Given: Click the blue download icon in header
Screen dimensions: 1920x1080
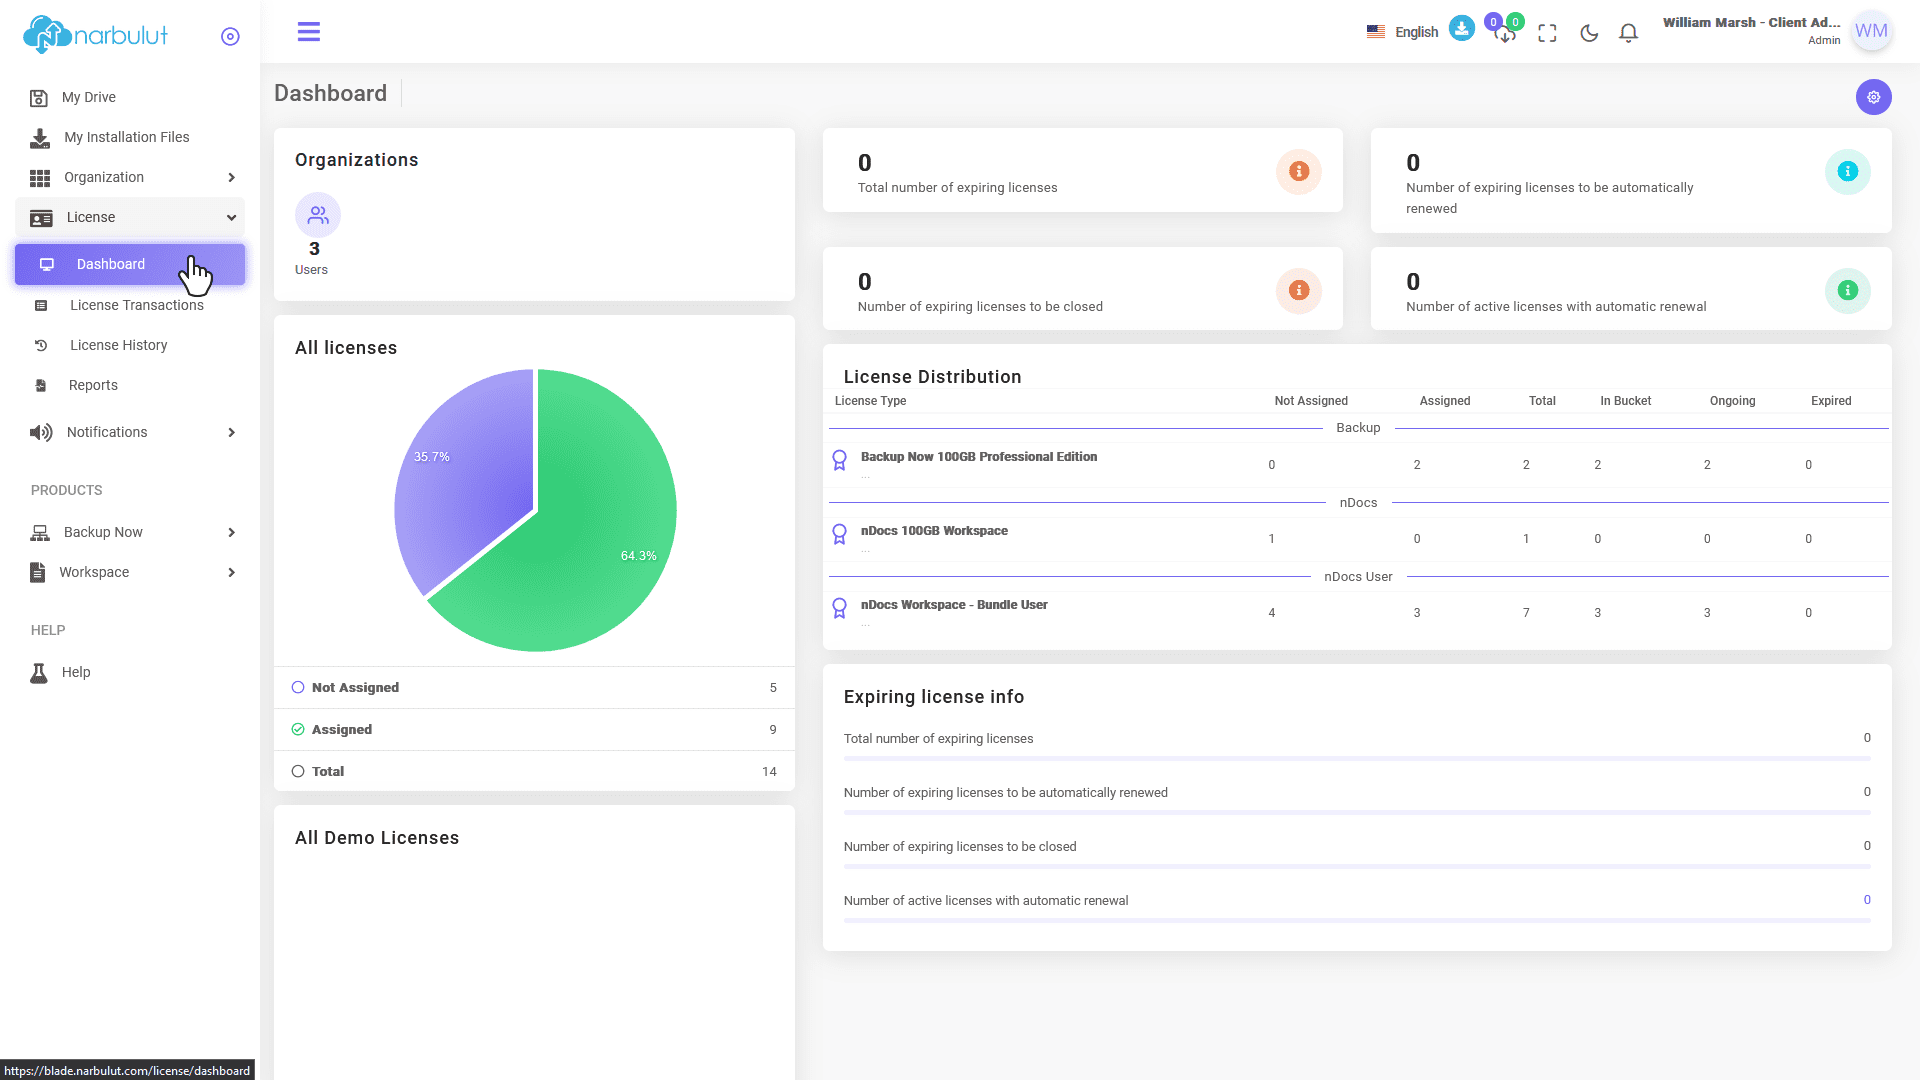Looking at the screenshot, I should pos(1462,28).
